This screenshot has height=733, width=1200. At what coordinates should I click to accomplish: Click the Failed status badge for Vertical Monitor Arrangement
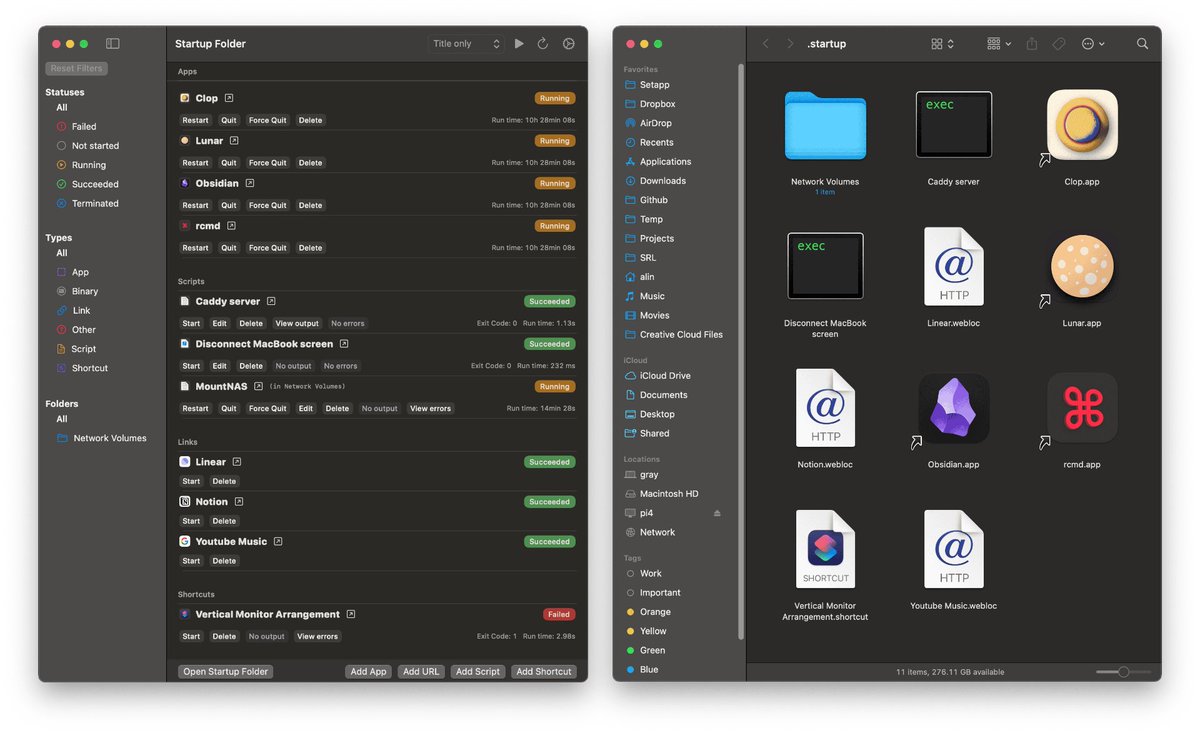point(559,615)
